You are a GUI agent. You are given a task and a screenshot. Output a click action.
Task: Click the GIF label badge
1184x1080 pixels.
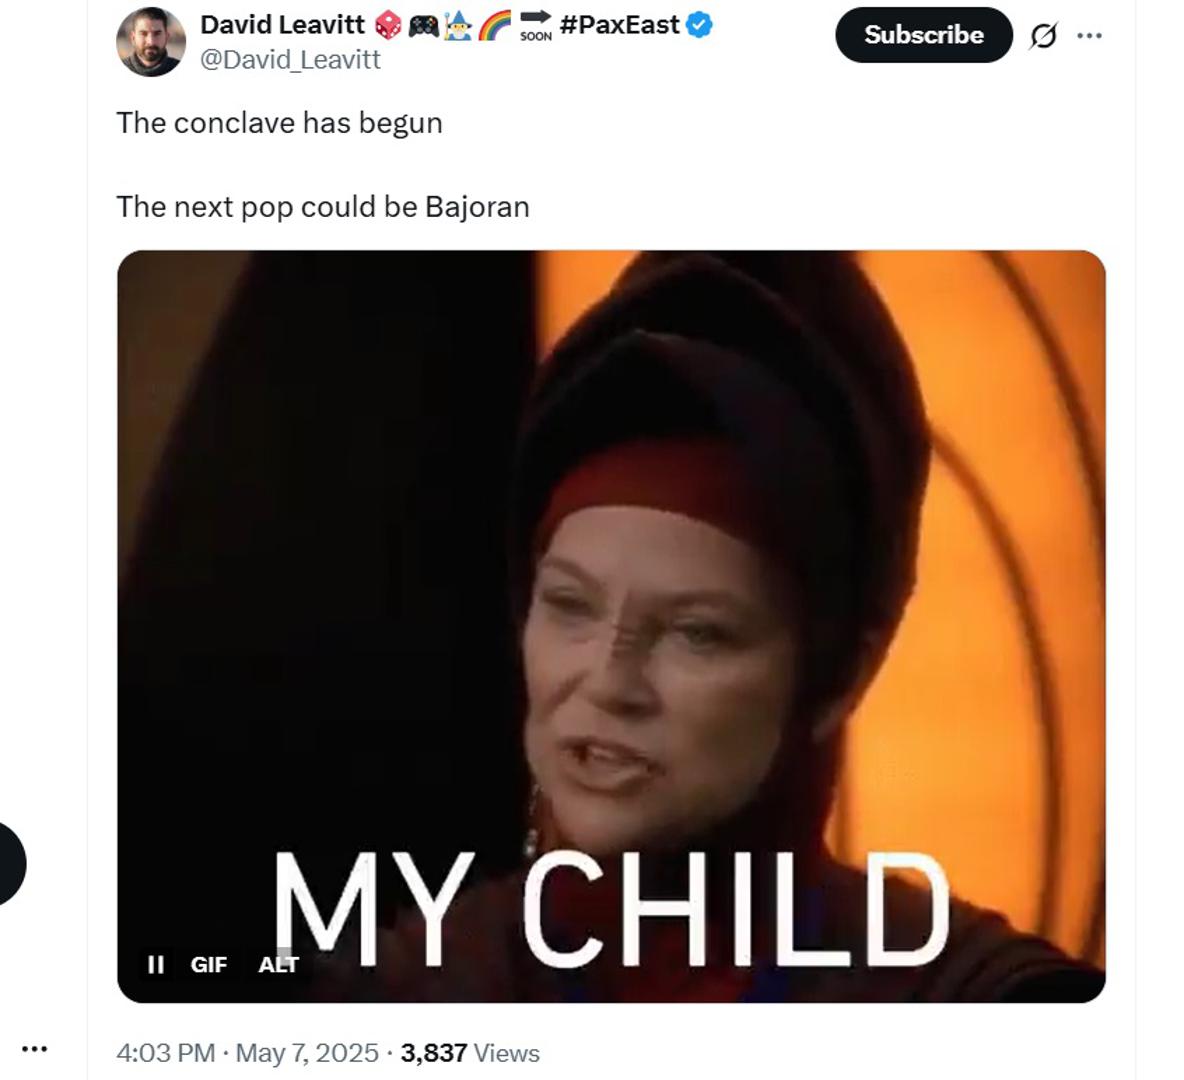click(208, 964)
